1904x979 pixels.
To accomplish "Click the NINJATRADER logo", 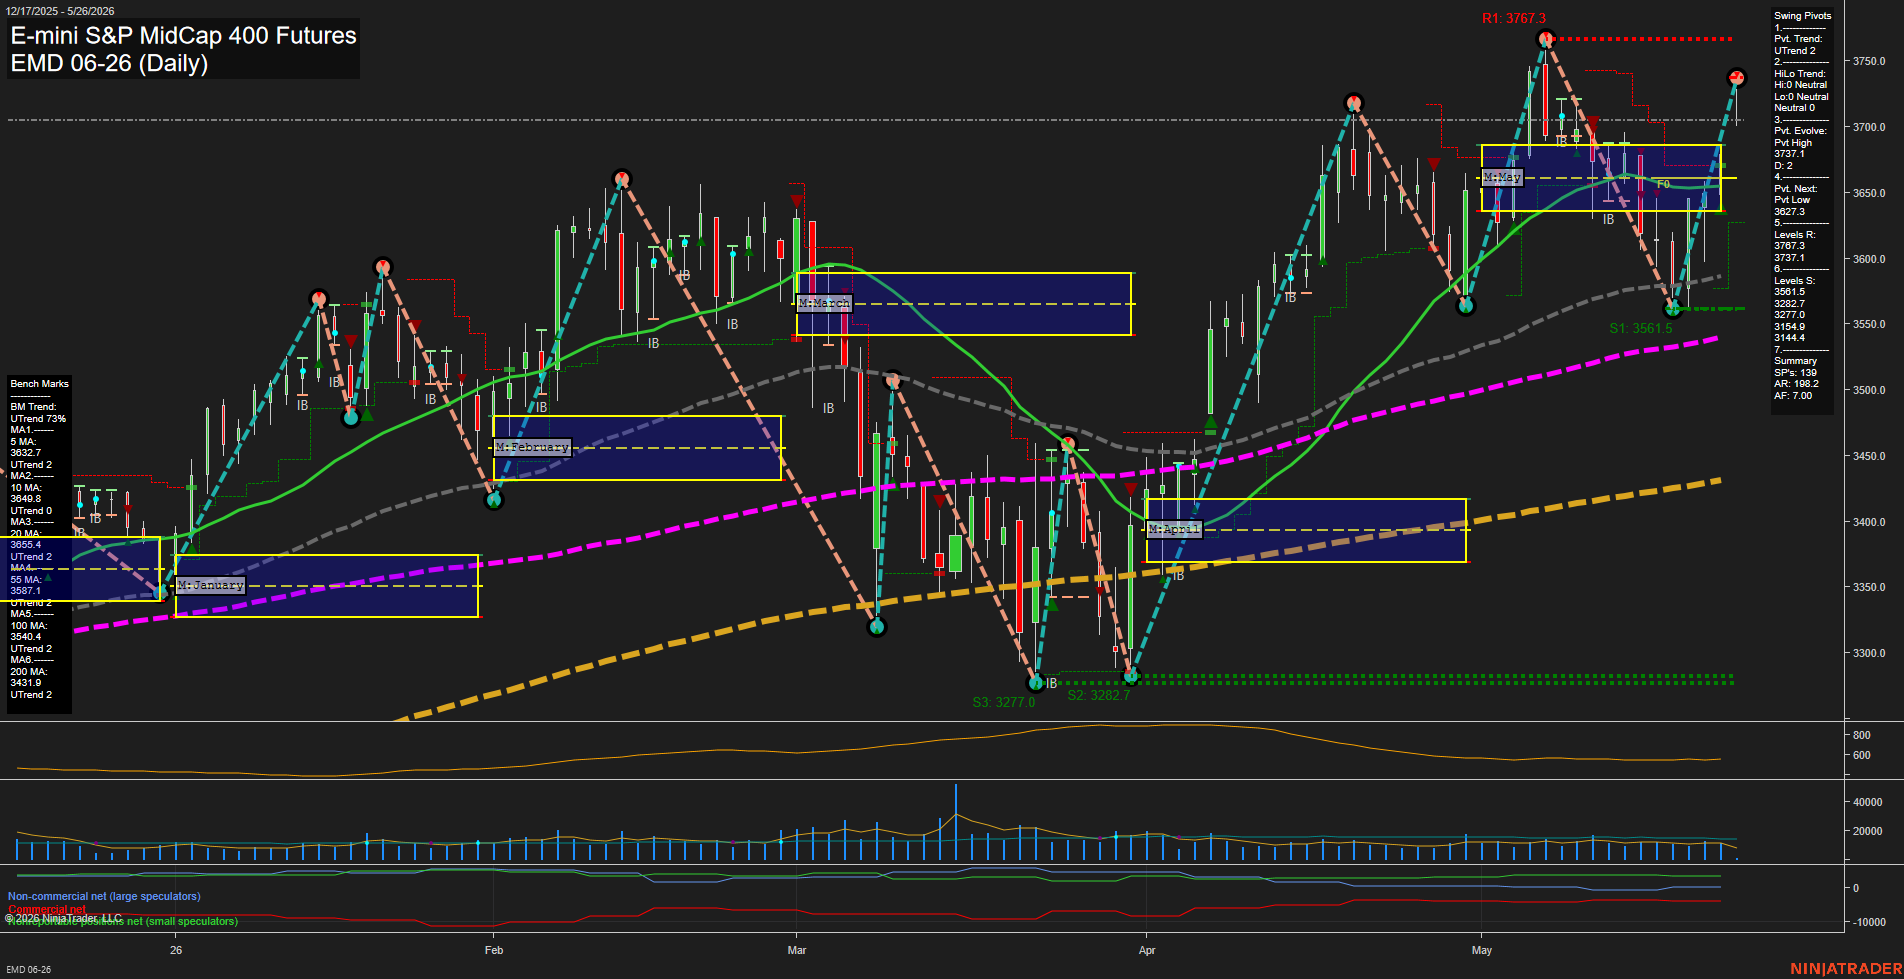I will (1846, 969).
